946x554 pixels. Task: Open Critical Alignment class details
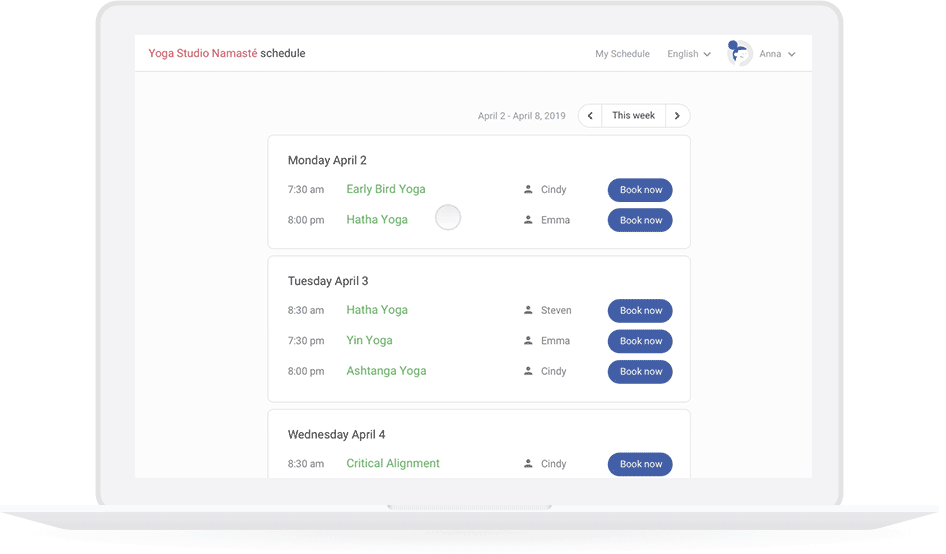(393, 464)
